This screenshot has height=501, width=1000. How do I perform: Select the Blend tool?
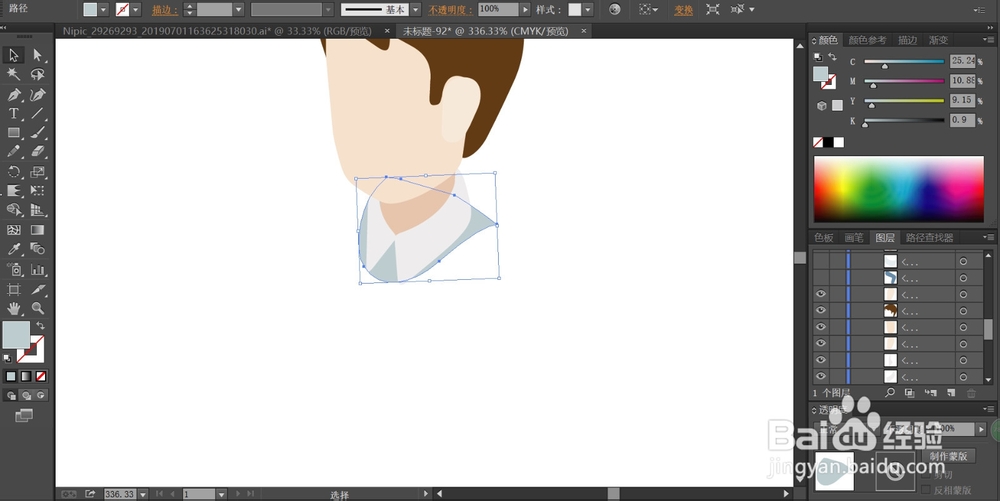coord(38,249)
